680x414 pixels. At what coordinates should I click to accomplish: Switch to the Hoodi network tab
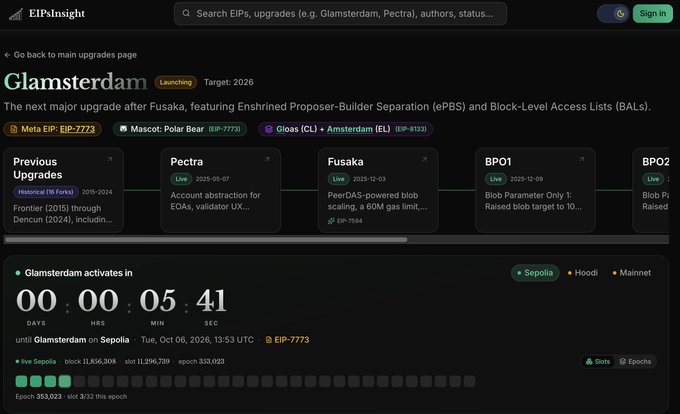(x=583, y=273)
